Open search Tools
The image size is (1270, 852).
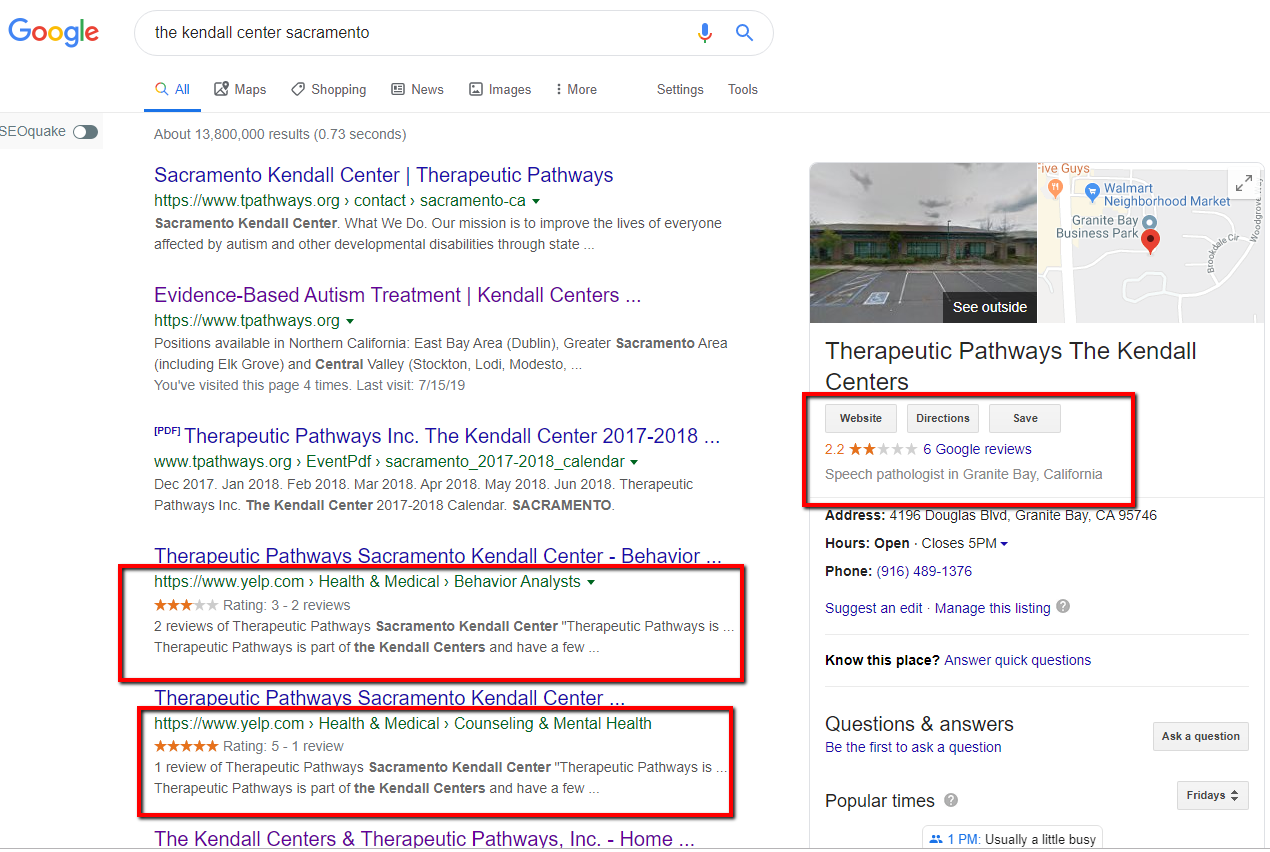tap(743, 89)
